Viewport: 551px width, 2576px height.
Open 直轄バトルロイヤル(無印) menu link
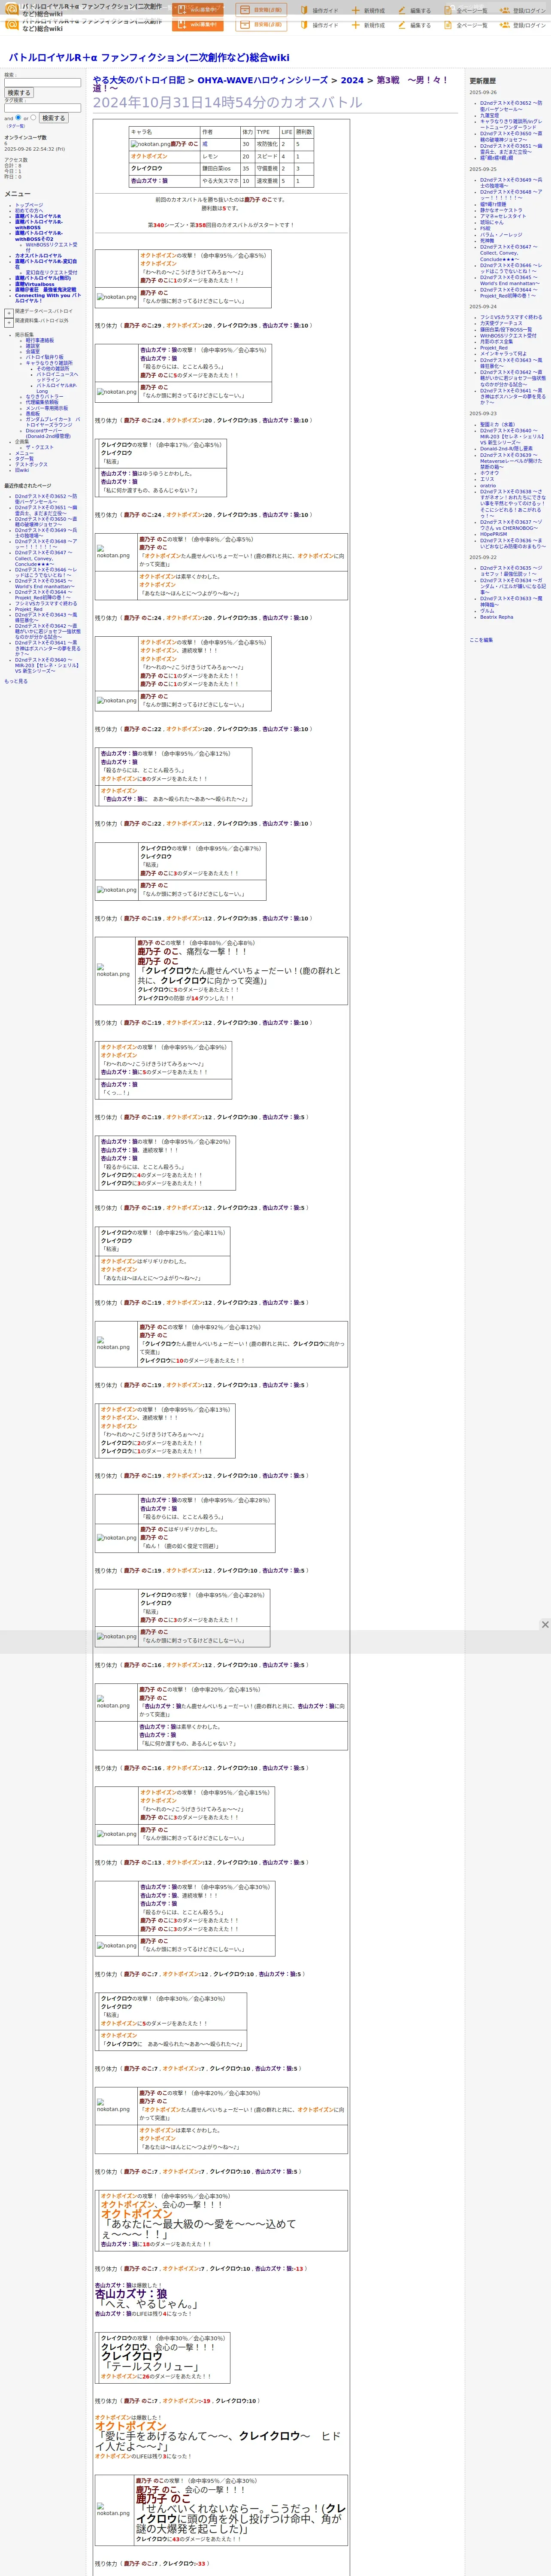click(x=43, y=279)
